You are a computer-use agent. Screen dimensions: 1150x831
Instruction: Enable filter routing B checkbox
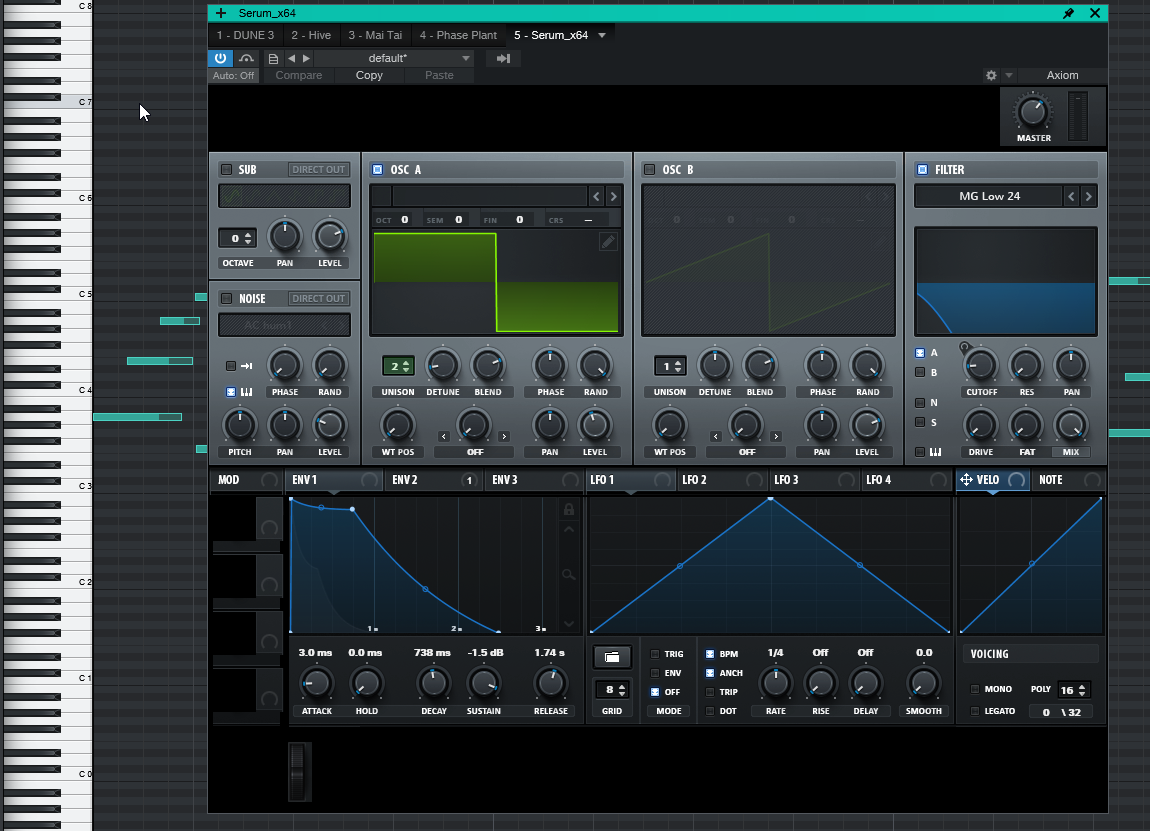[920, 373]
